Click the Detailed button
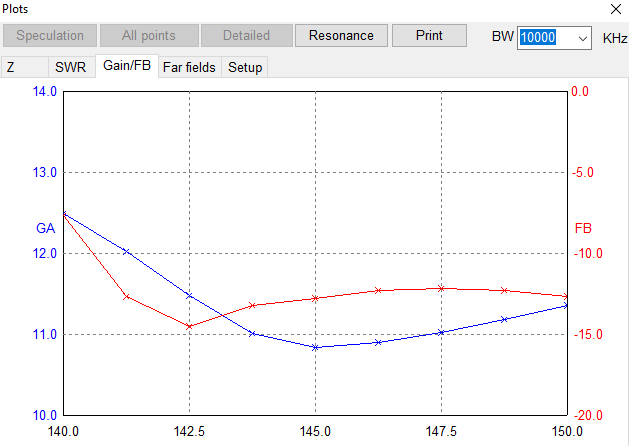Viewport: 629px width, 446px height. pyautogui.click(x=246, y=36)
